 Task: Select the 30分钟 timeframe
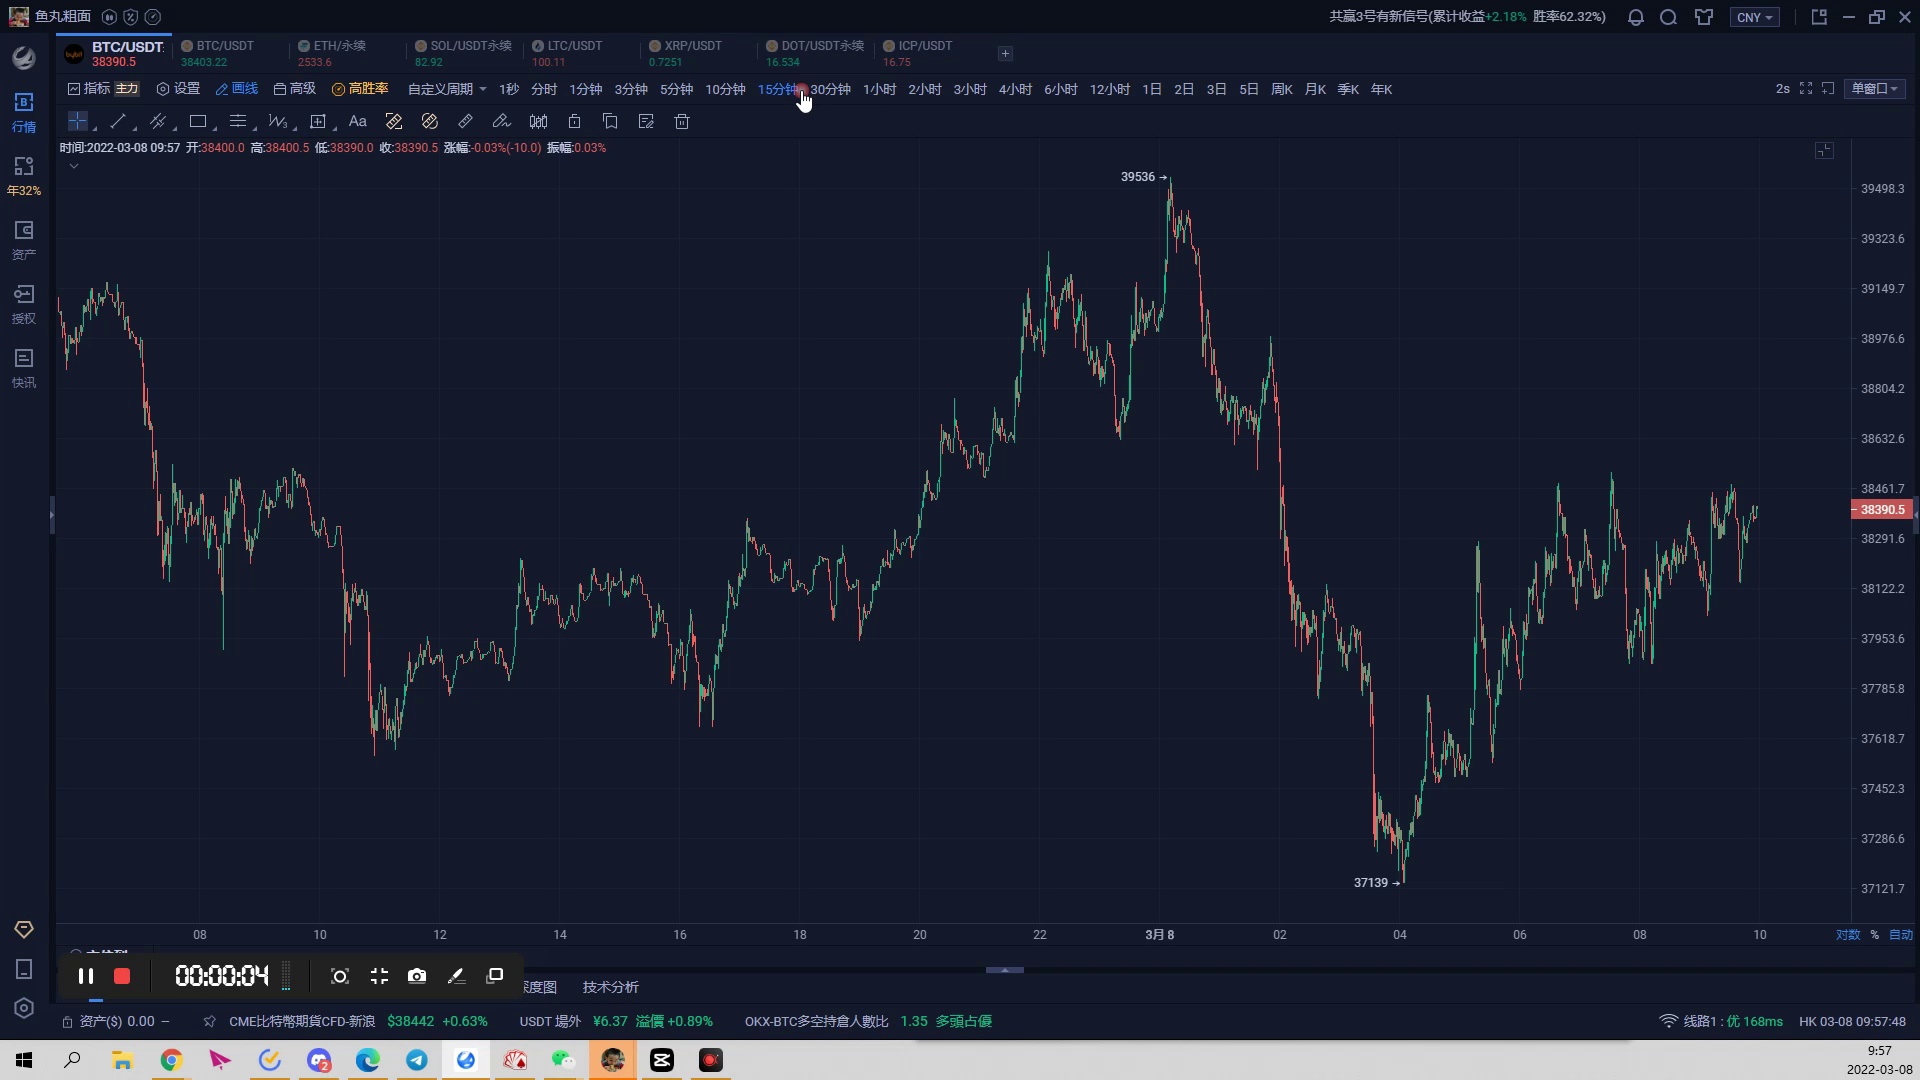pyautogui.click(x=830, y=89)
